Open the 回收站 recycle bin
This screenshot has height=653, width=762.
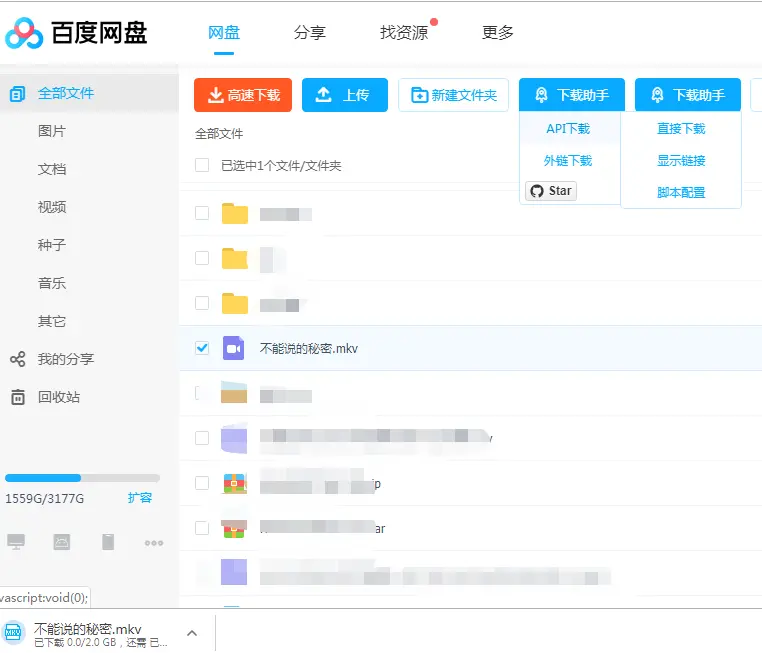tap(59, 397)
